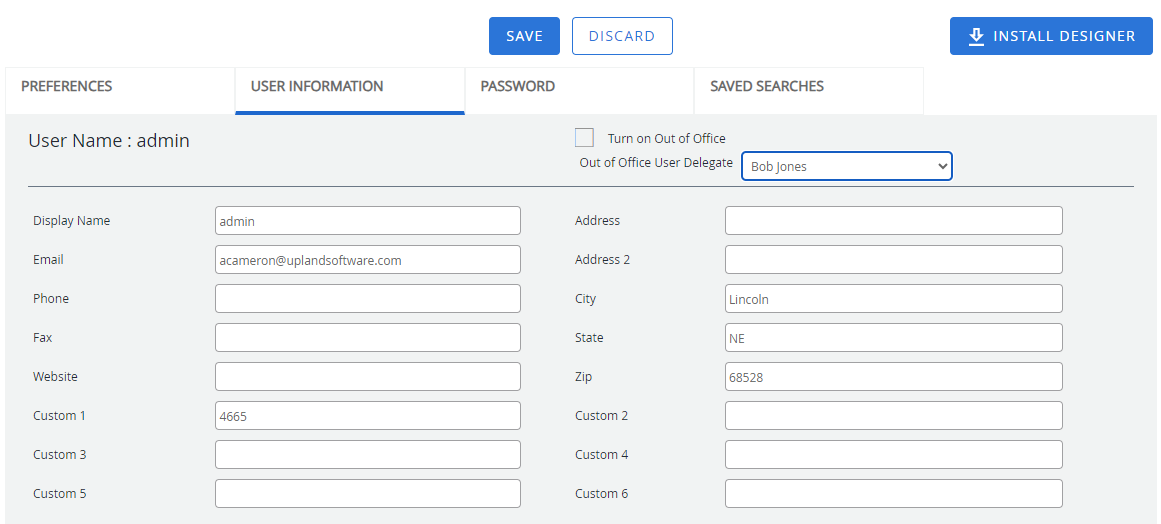Open the Out of Office User Delegate dropdown
Screen dimensions: 1161x524
[x=846, y=166]
